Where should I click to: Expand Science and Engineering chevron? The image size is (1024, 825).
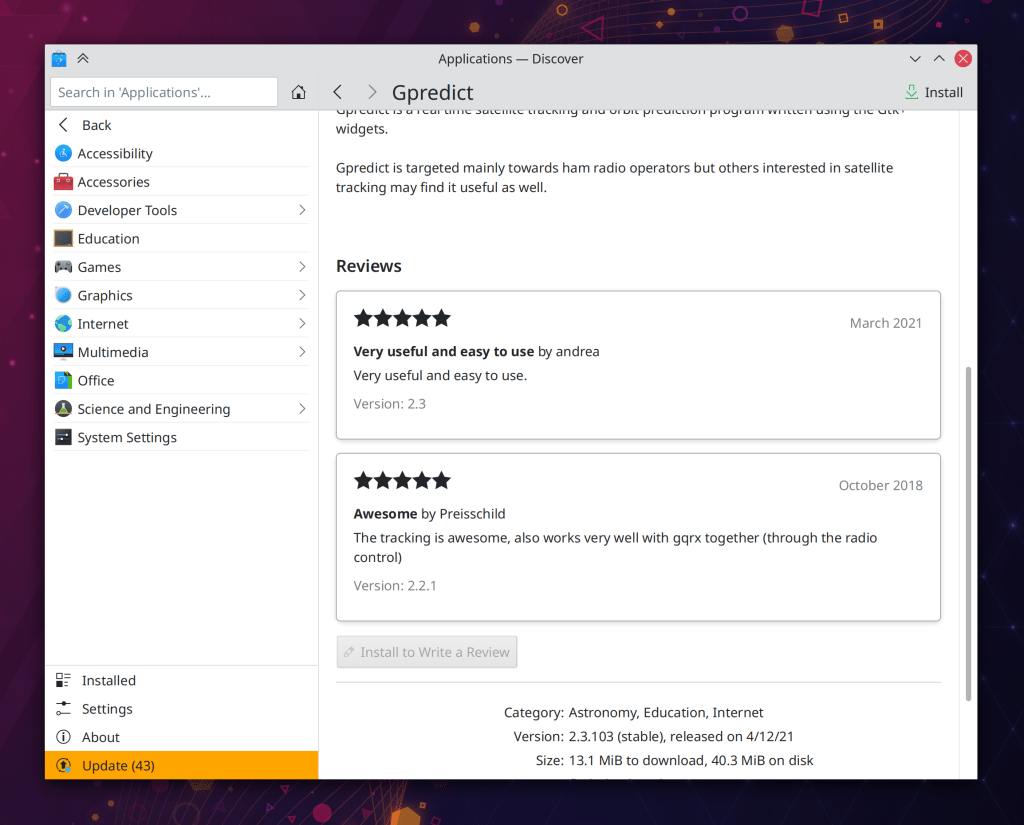pos(302,409)
